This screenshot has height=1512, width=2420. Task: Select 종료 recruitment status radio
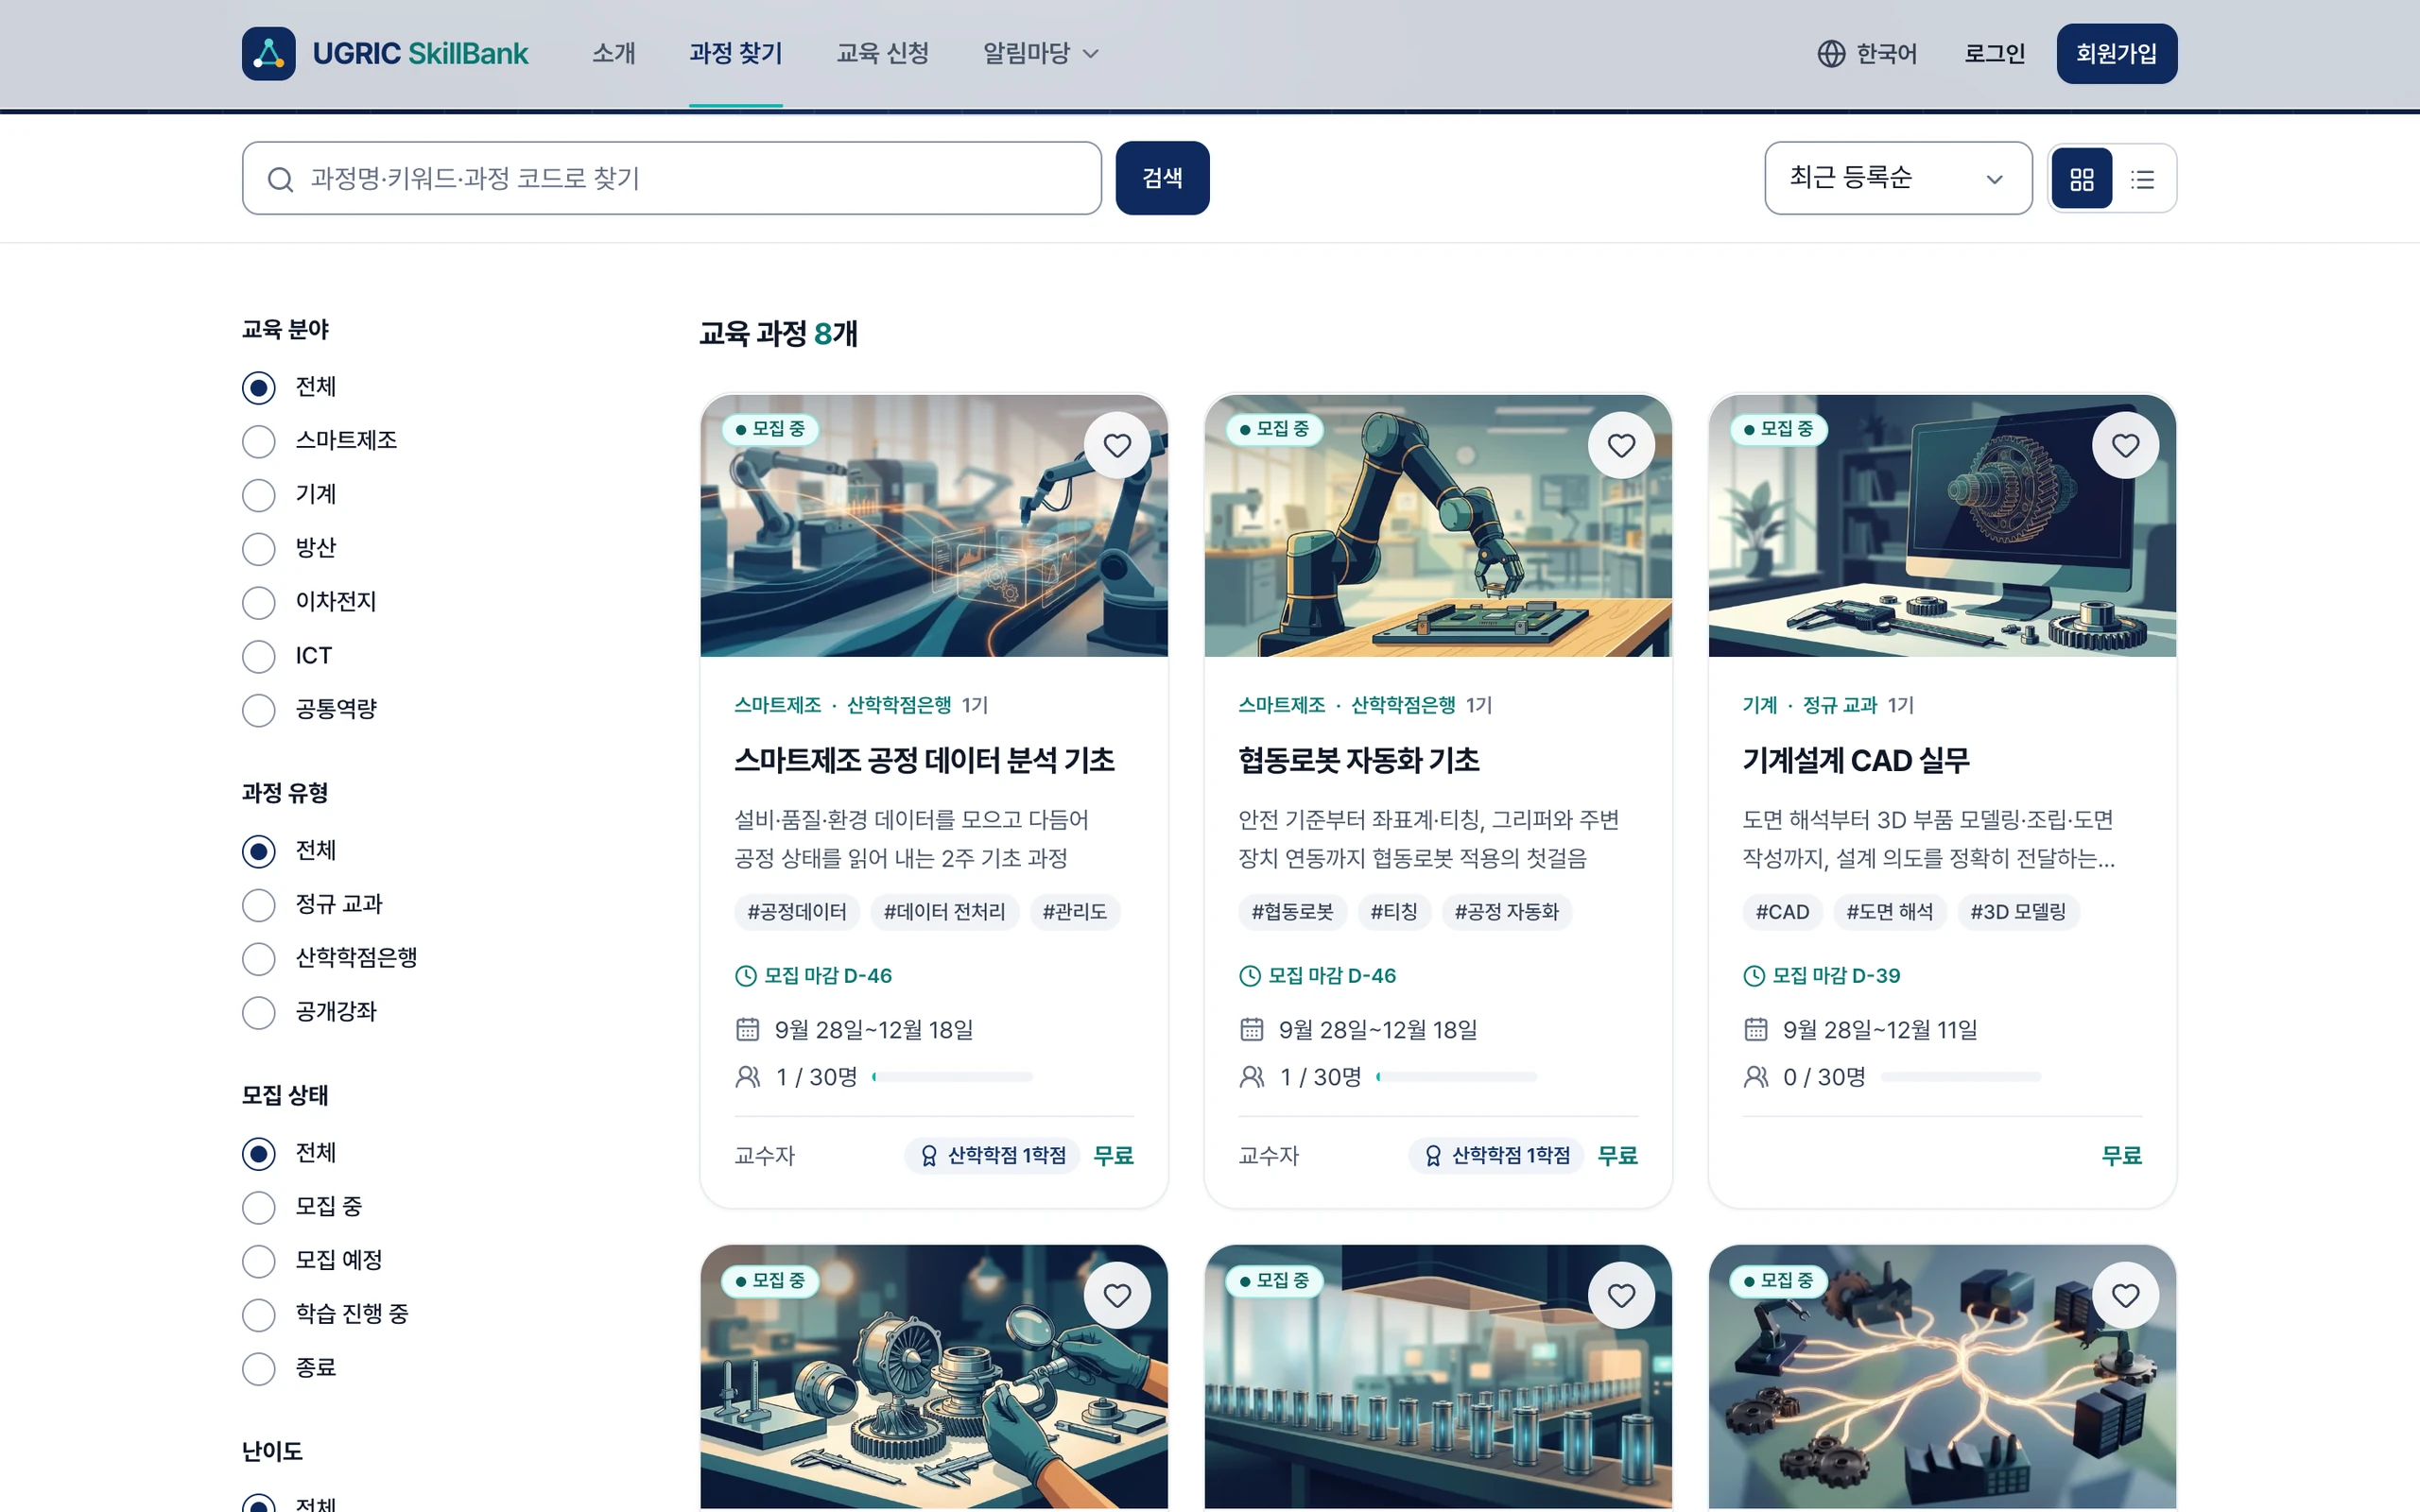point(259,1368)
